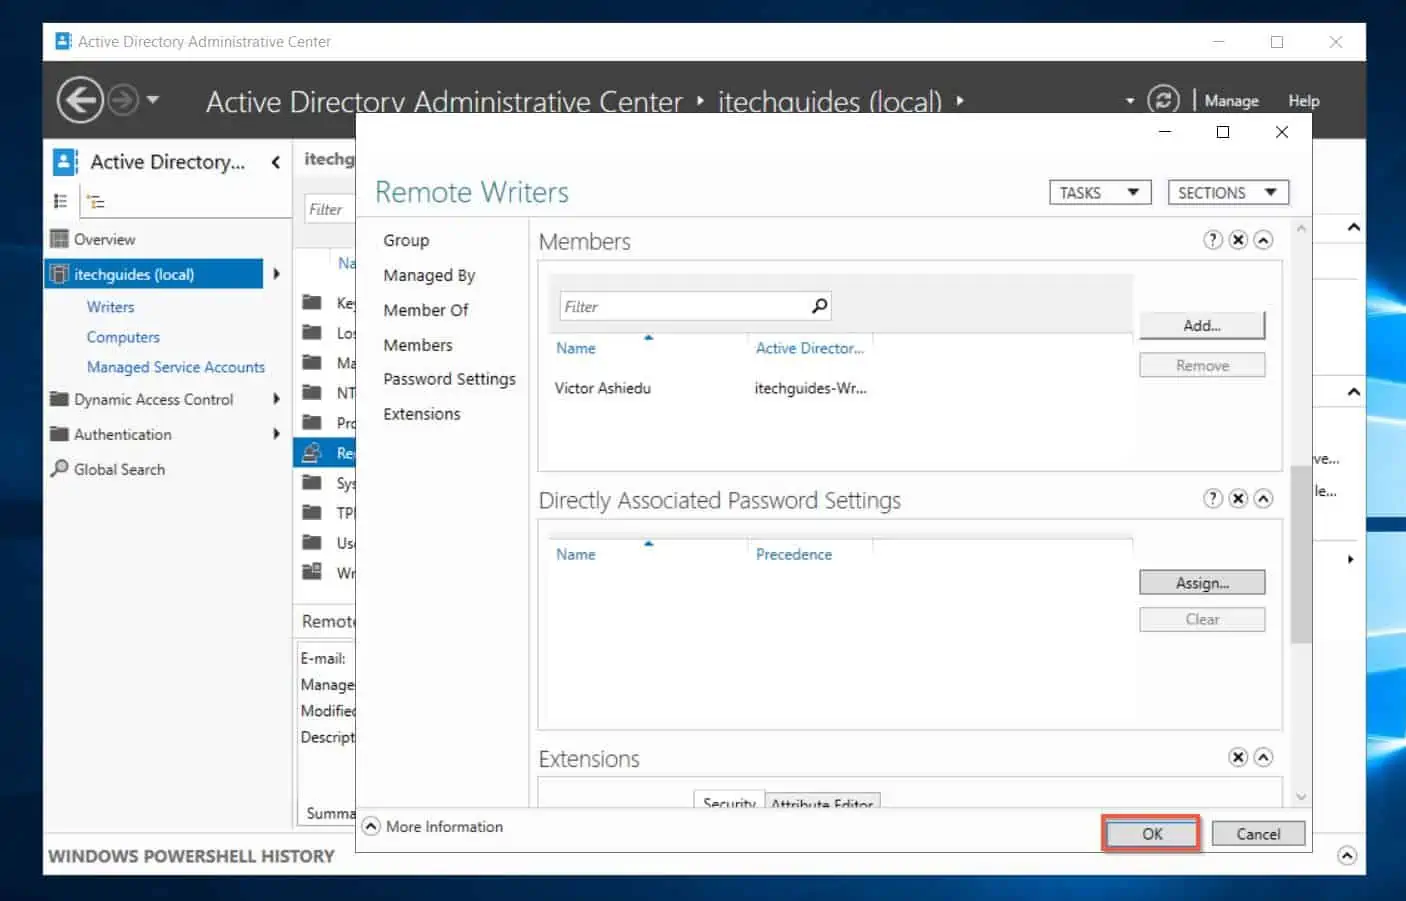Collapse Directly Associated Password Settings section

[x=1263, y=498]
